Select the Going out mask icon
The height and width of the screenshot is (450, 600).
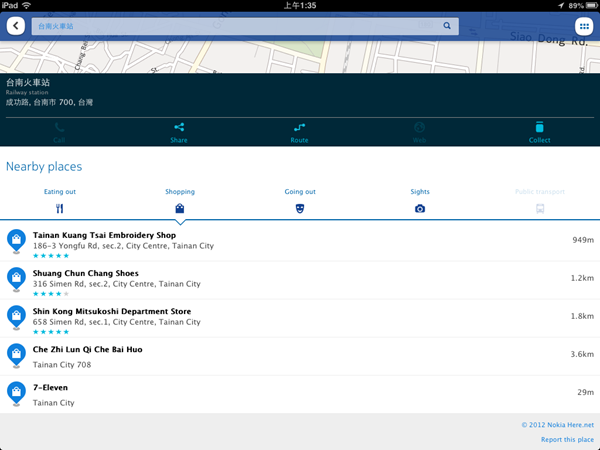click(300, 208)
